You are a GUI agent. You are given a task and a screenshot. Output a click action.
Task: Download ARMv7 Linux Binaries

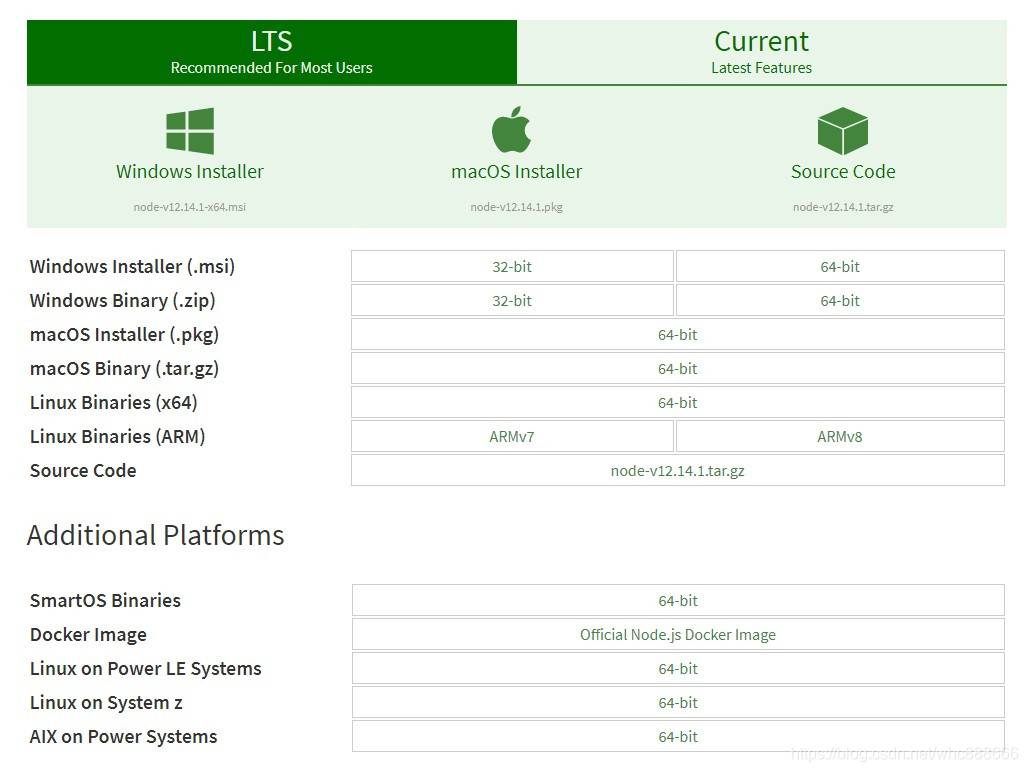click(x=512, y=437)
